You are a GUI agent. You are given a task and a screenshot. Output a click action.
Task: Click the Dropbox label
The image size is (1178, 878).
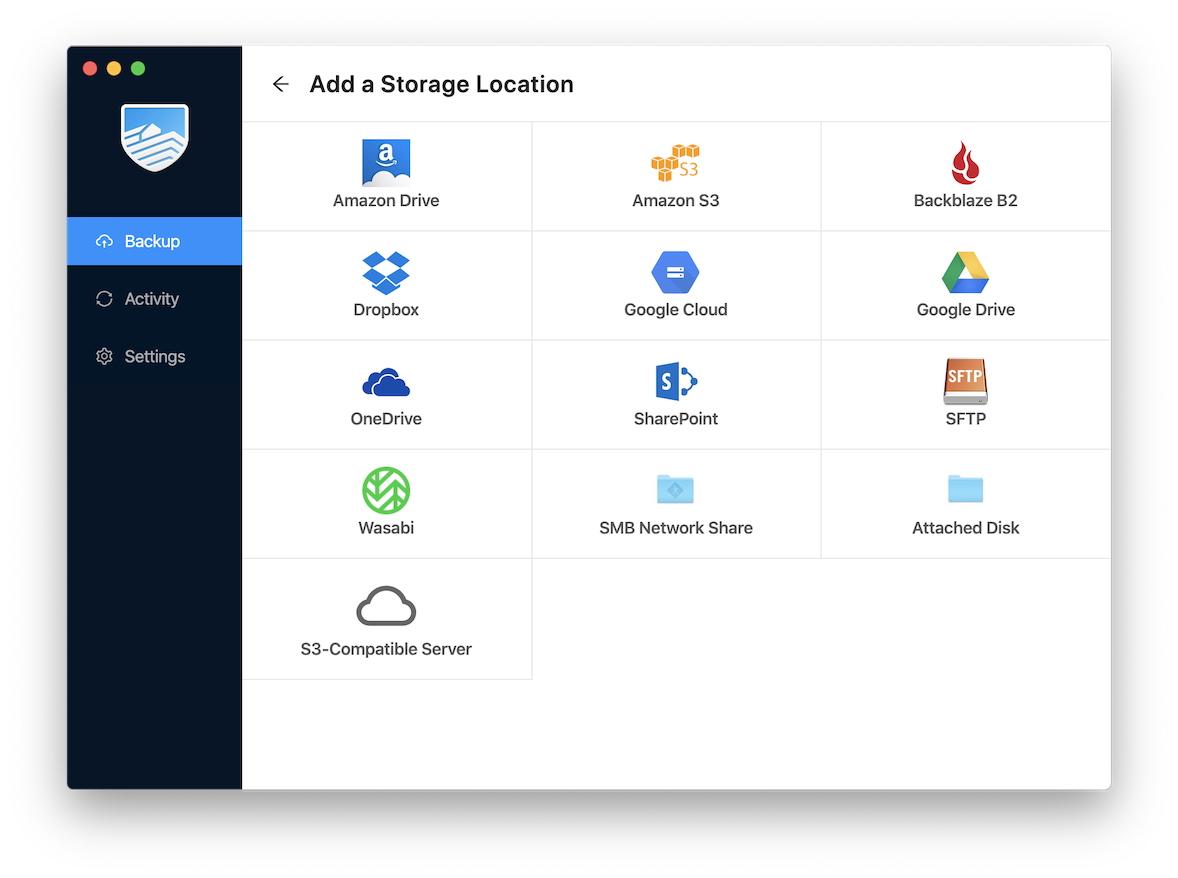click(x=386, y=309)
